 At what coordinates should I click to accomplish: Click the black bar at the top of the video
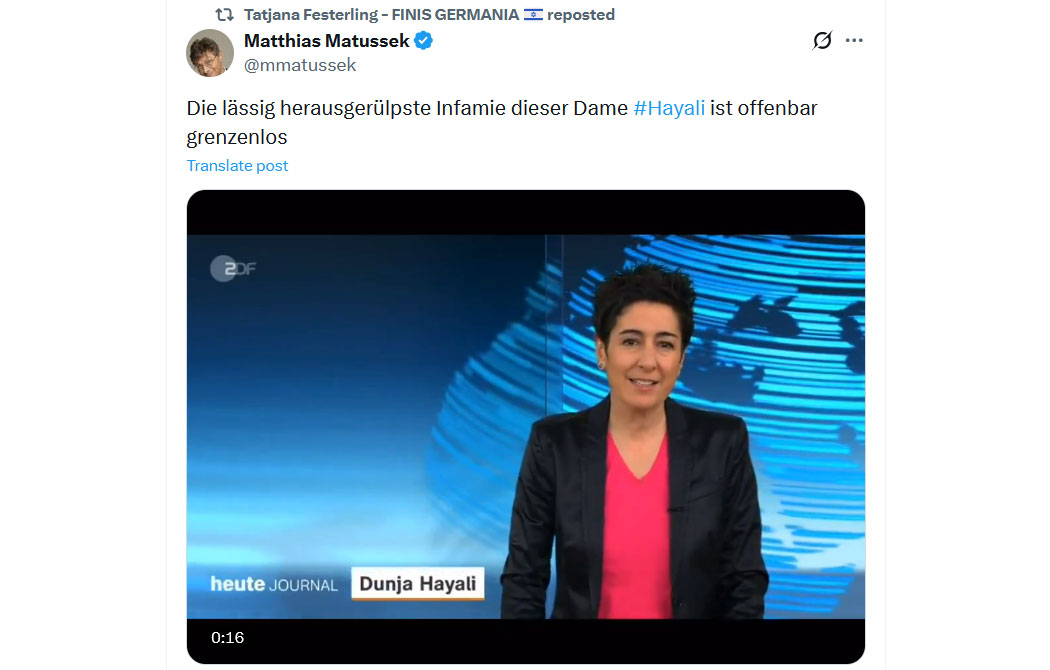[526, 212]
